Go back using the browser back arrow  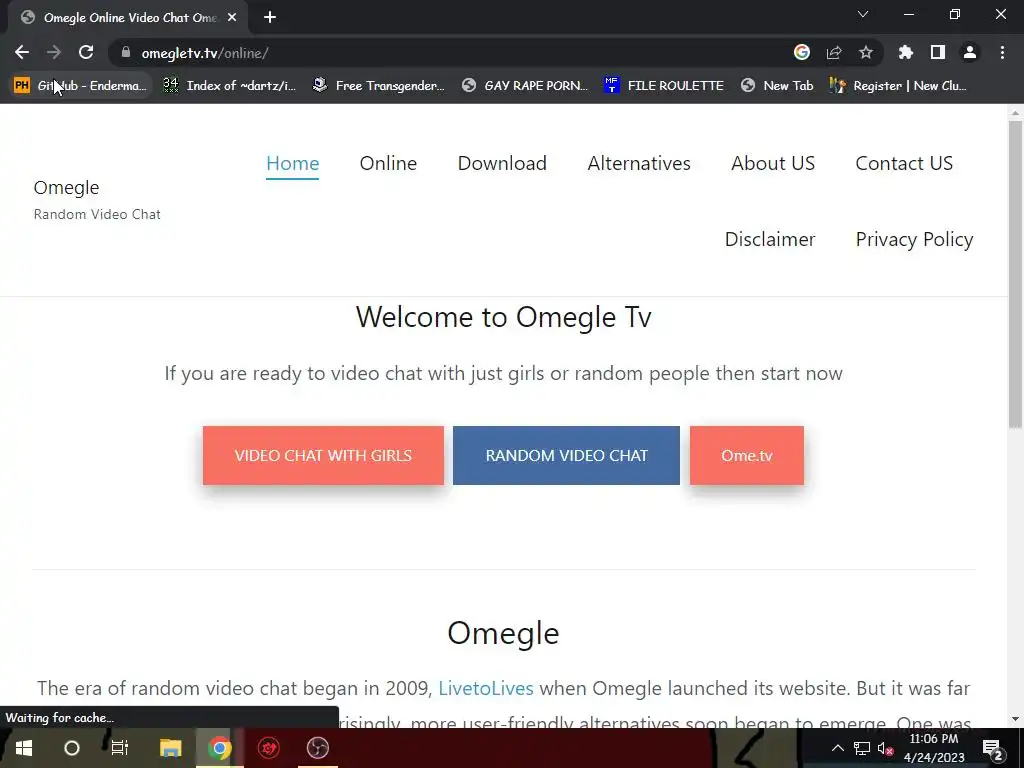[x=22, y=52]
